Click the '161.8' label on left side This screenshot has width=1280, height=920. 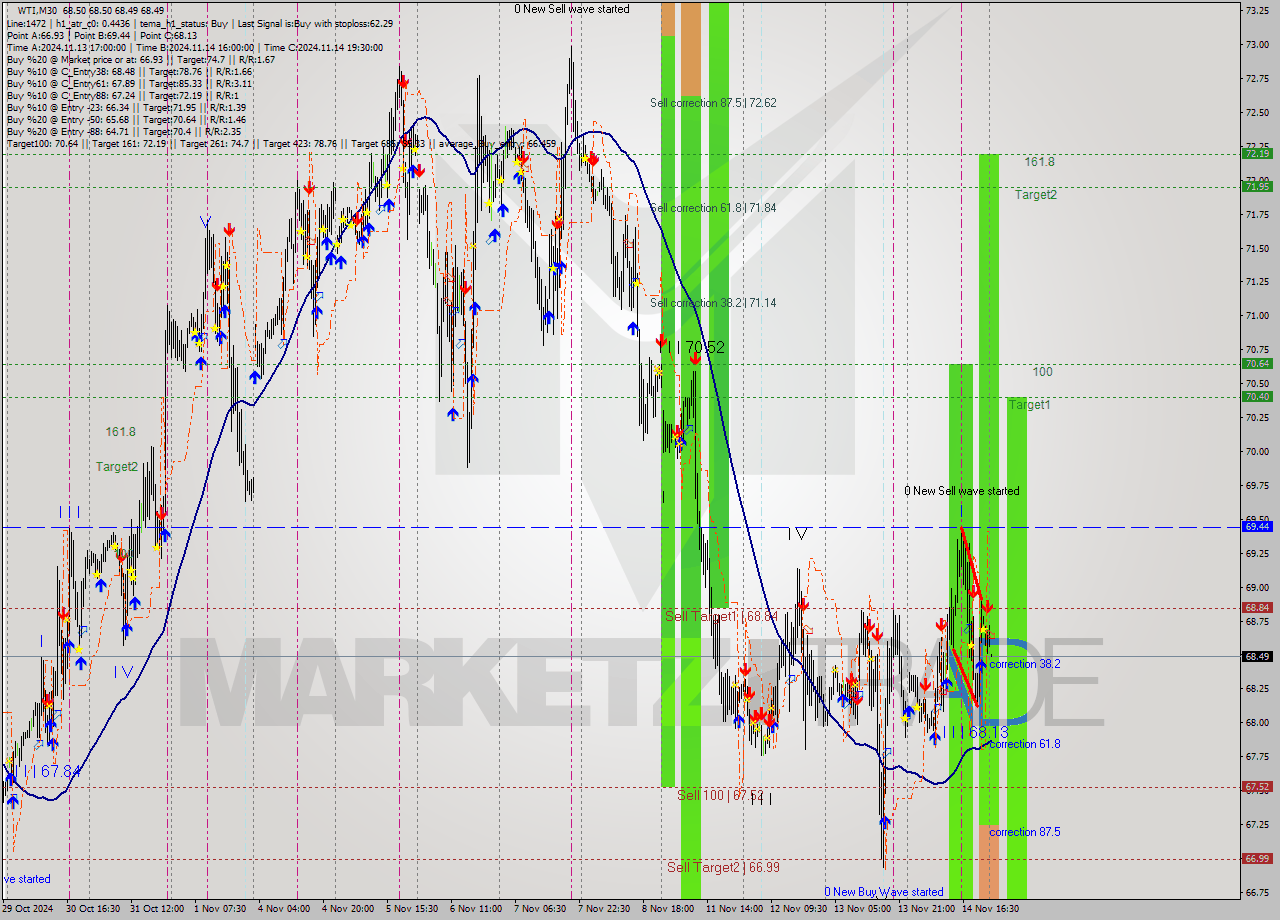(120, 432)
